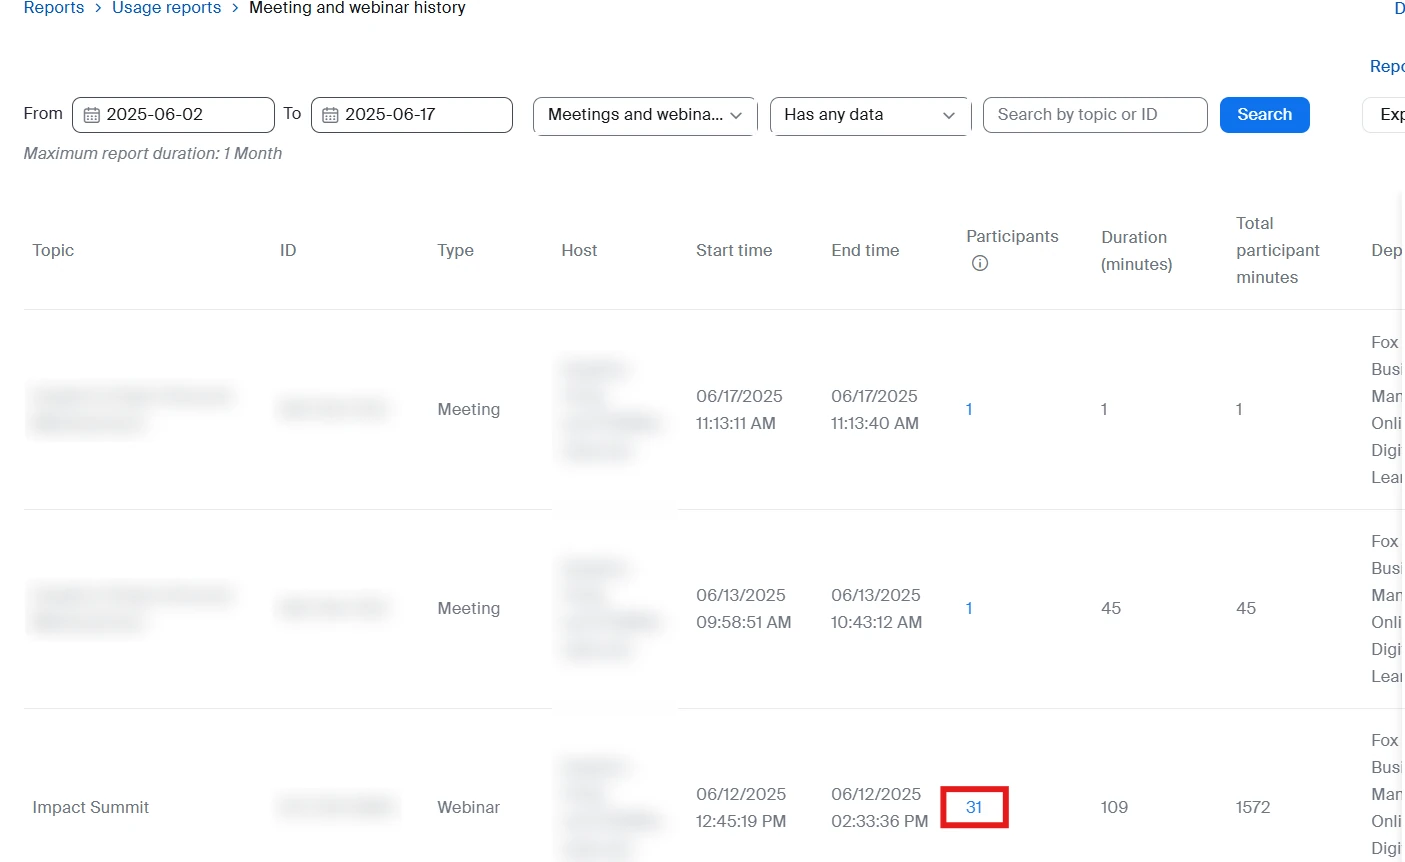This screenshot has width=1405, height=862.
Task: Go to Usage reports breadcrumb
Action: pyautogui.click(x=166, y=8)
